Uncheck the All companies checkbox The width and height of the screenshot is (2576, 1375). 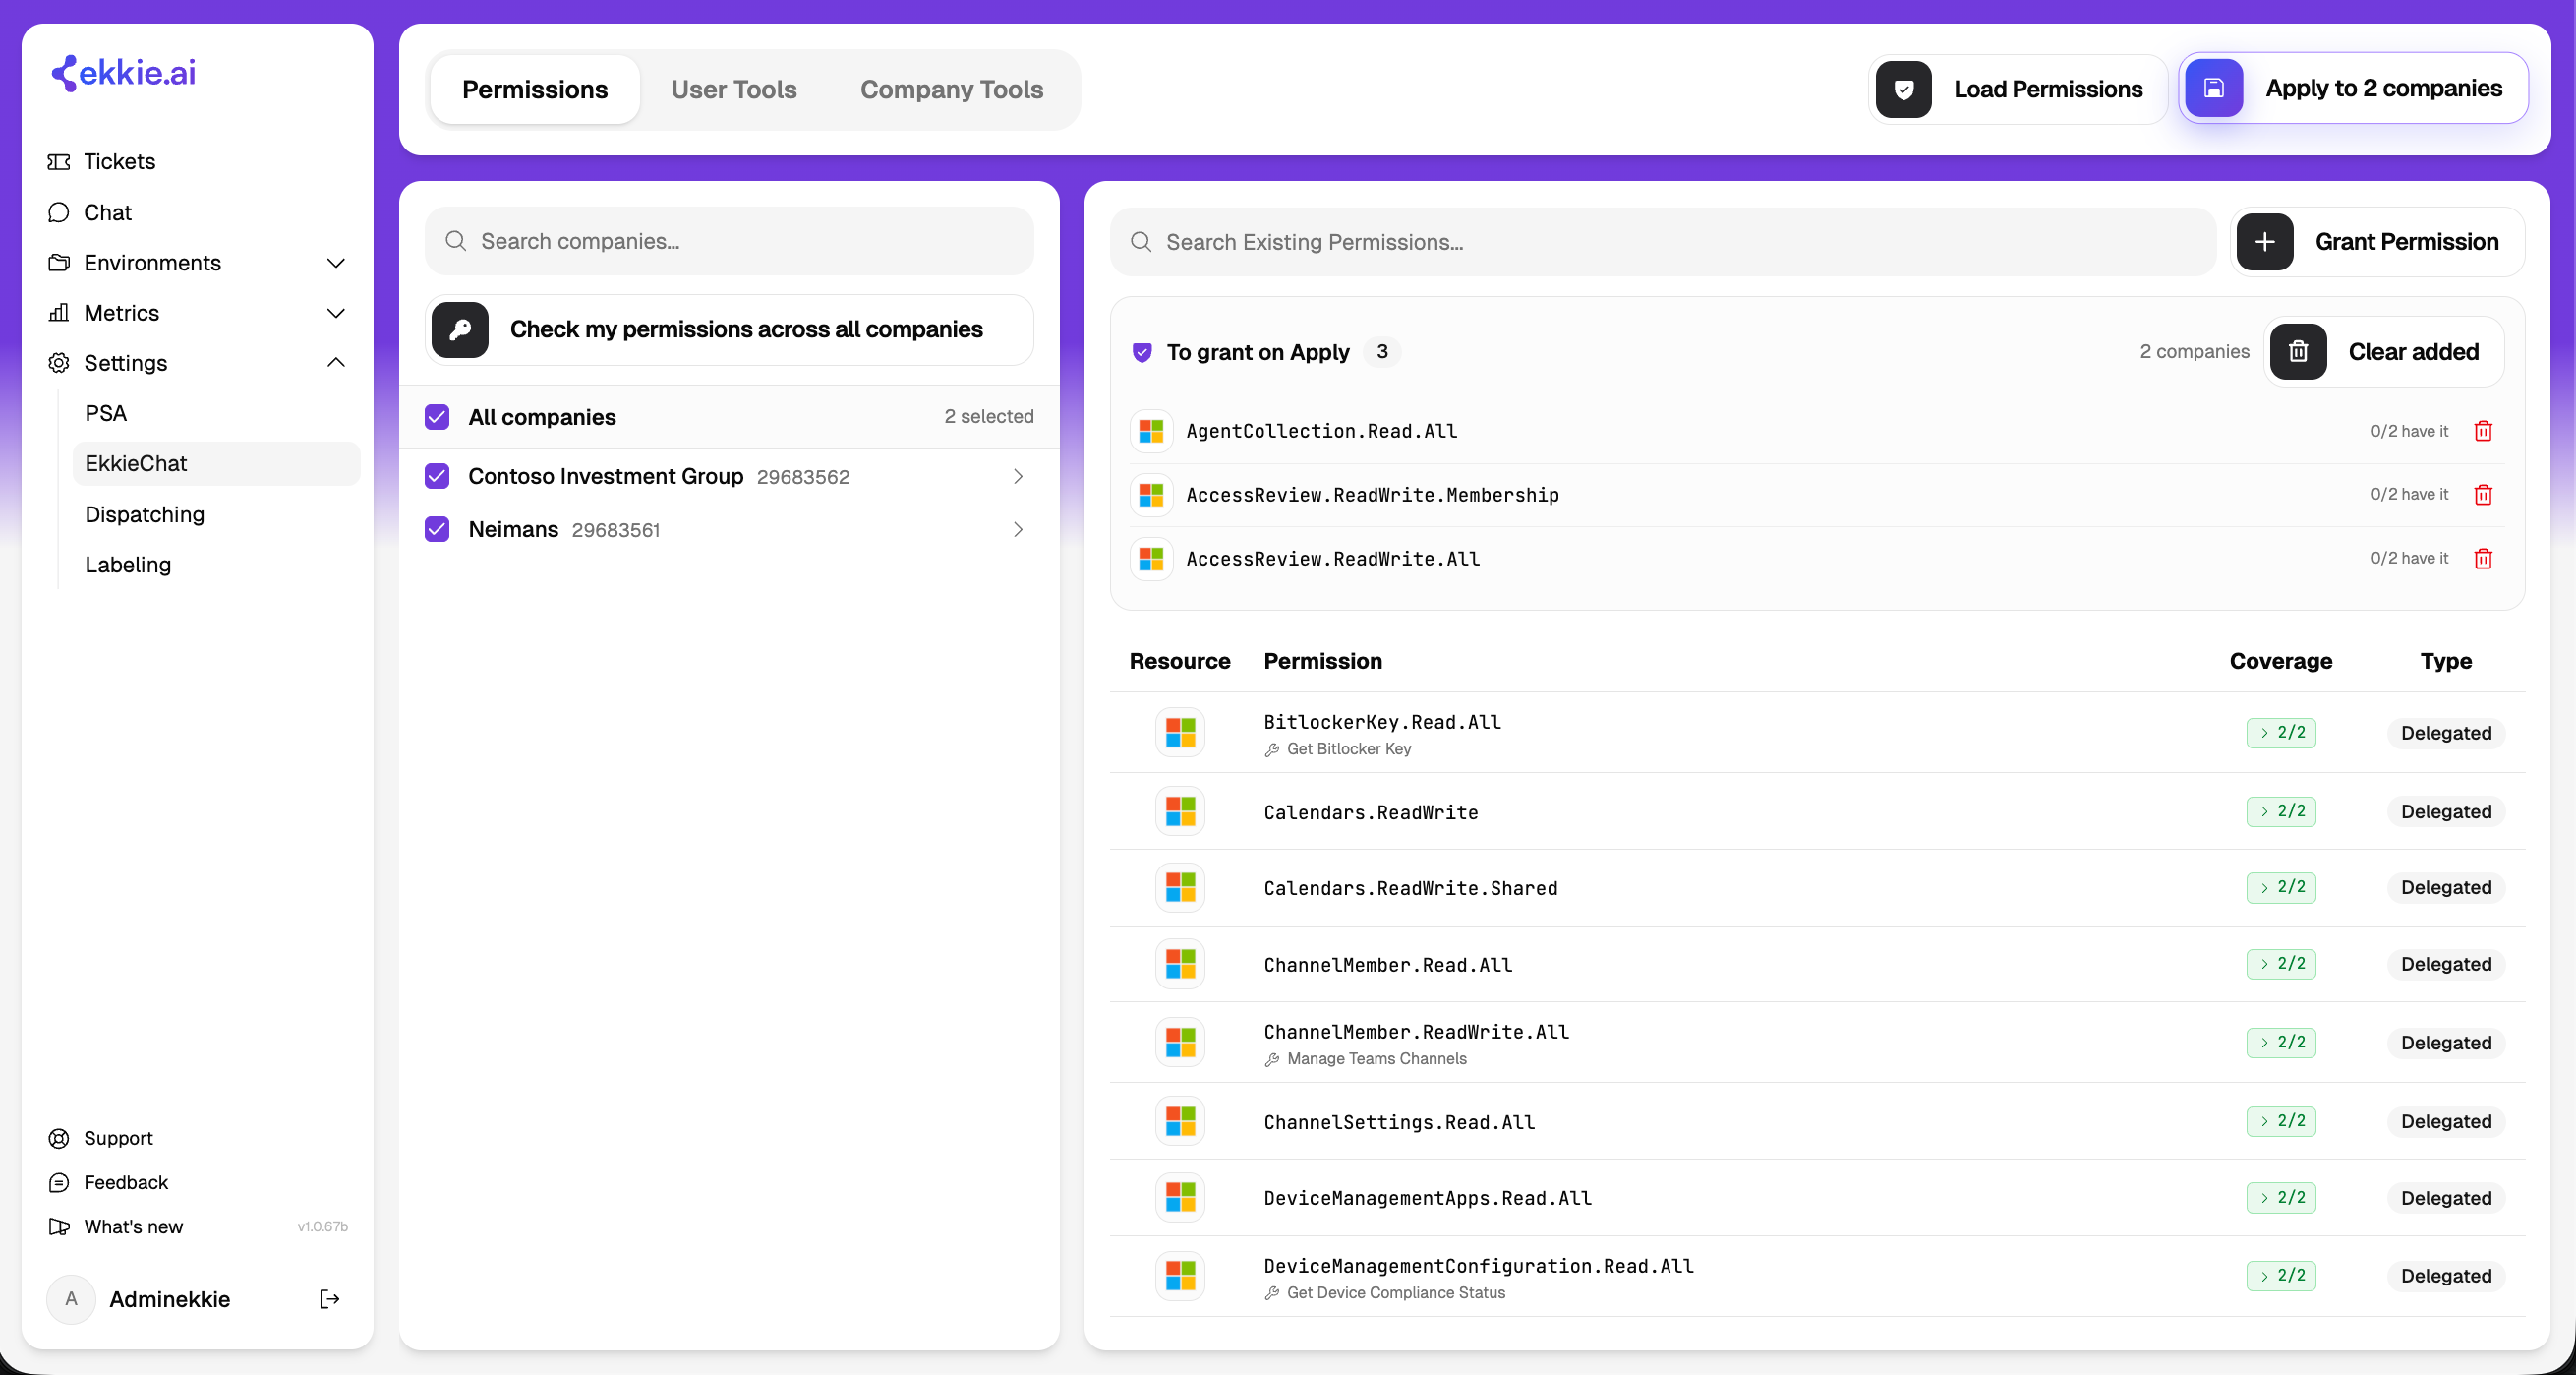click(437, 417)
